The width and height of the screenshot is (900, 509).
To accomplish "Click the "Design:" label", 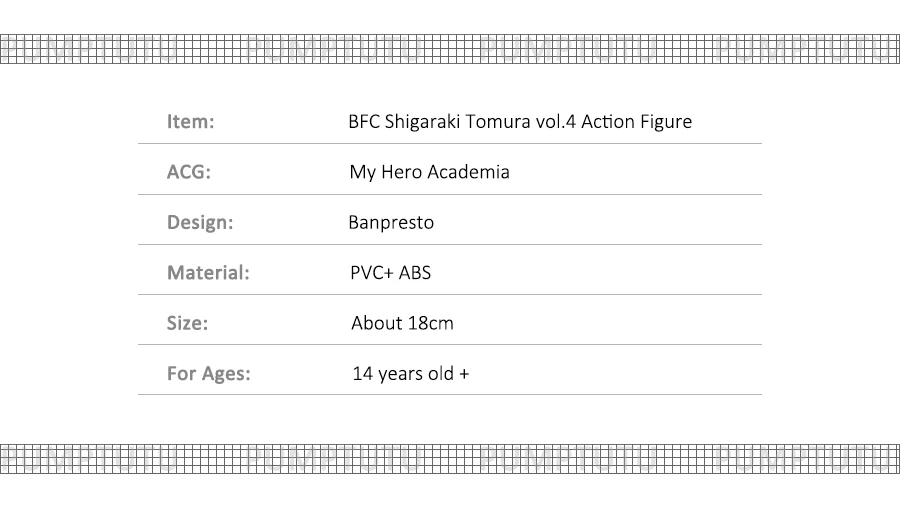I will point(200,222).
